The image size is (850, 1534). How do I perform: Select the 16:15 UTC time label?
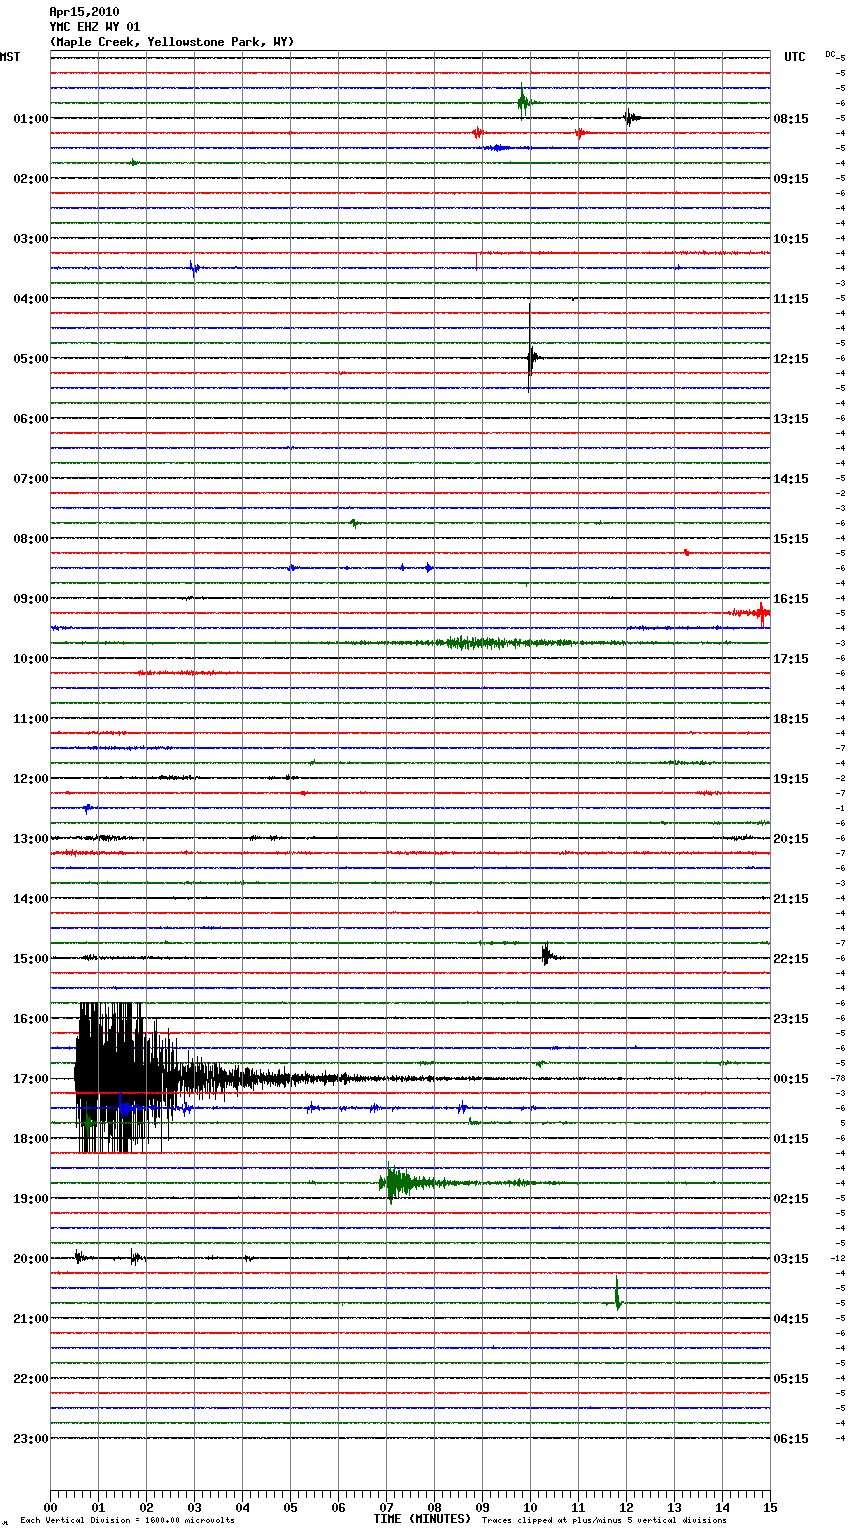click(x=791, y=599)
